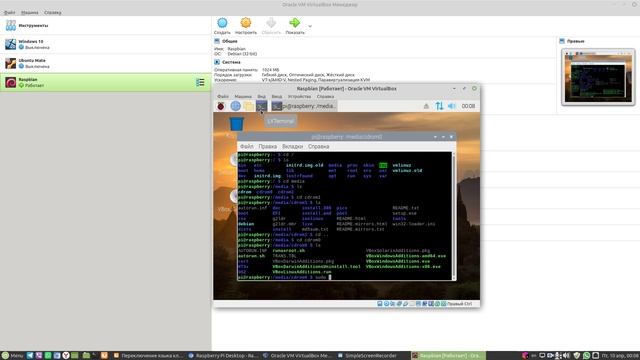Viewport: 640px width, 360px height.
Task: Launch web browser globe icon in Pi panel
Action: click(235, 106)
